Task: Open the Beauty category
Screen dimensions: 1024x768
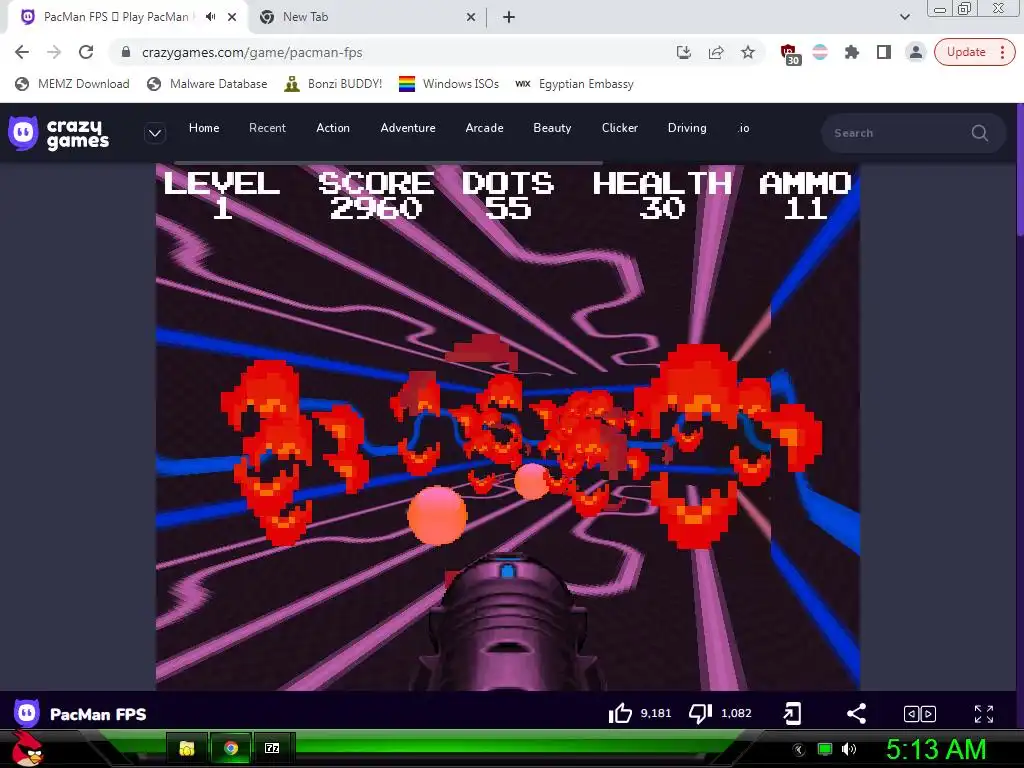Action: [552, 128]
